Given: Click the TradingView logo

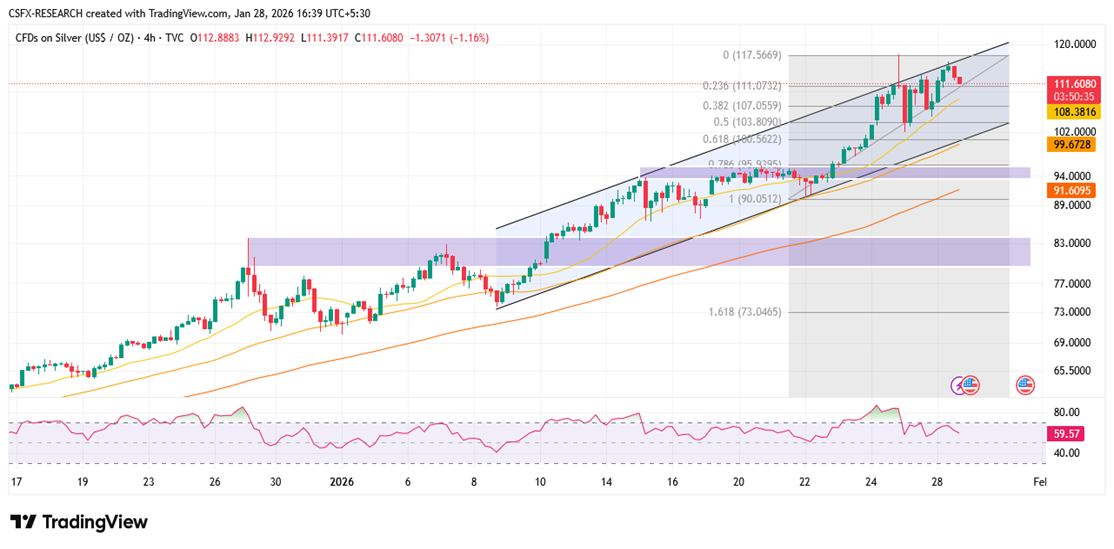Looking at the screenshot, I should [x=79, y=522].
